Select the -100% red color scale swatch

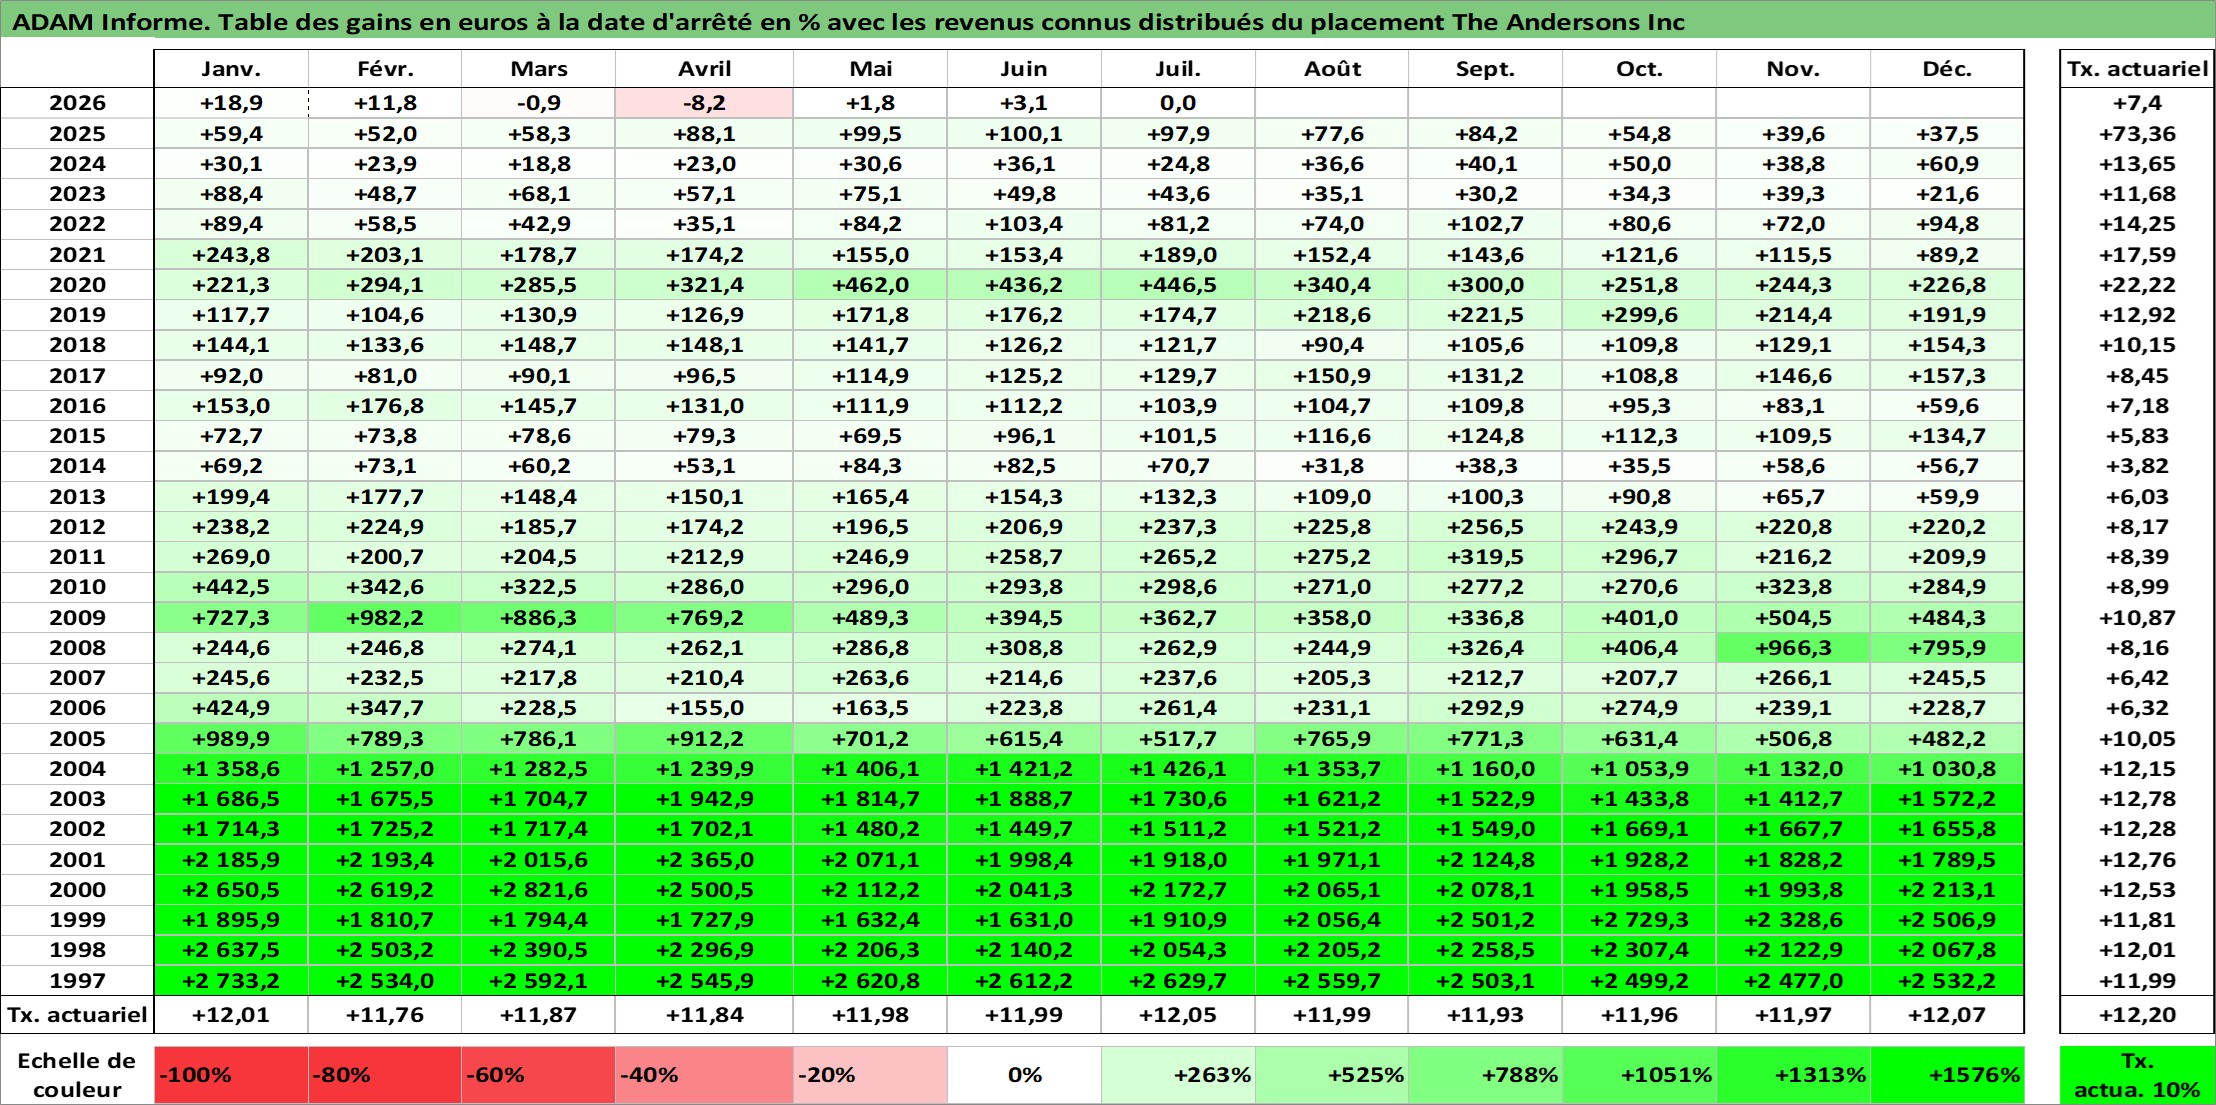tap(231, 1075)
